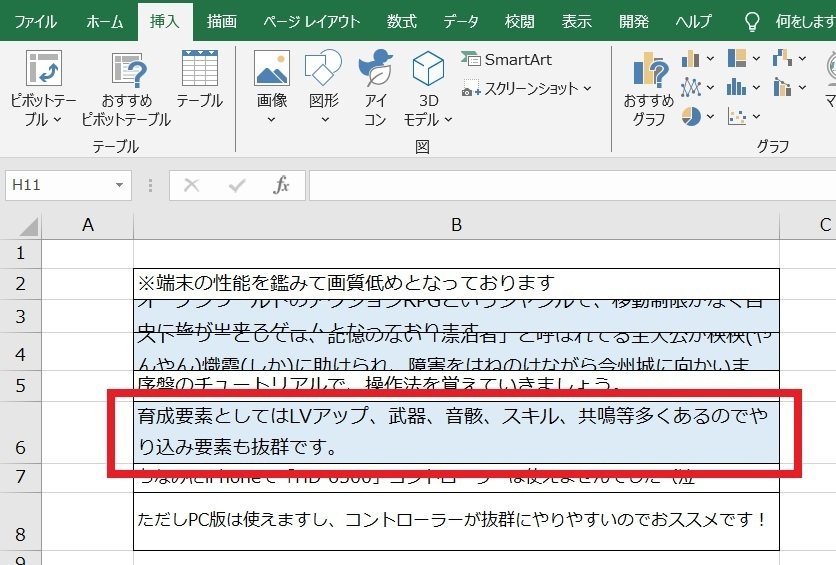836x565 pixels.
Task: Select column C header
Action: click(808, 225)
